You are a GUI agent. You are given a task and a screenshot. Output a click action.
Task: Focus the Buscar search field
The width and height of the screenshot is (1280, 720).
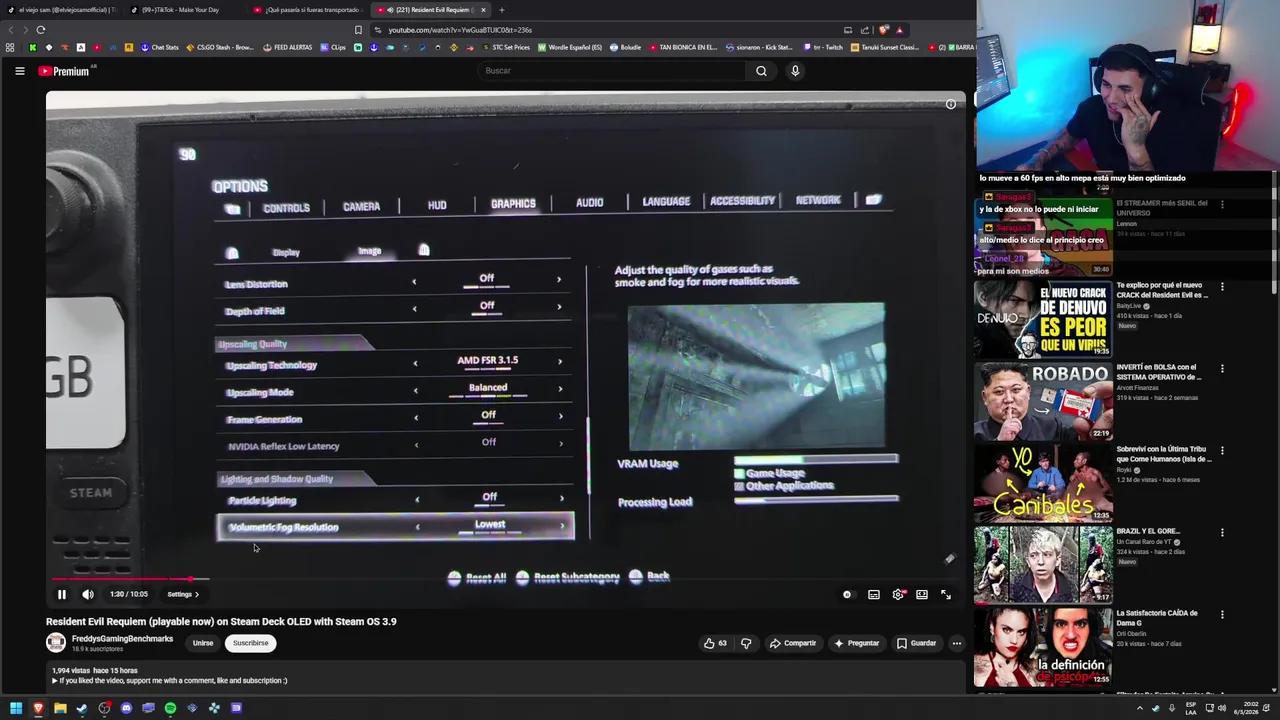(612, 71)
